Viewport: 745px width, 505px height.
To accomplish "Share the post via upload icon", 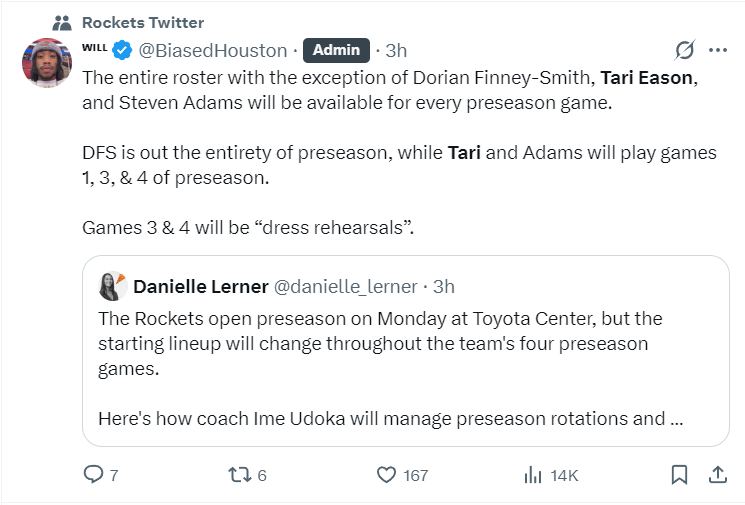I will (717, 475).
